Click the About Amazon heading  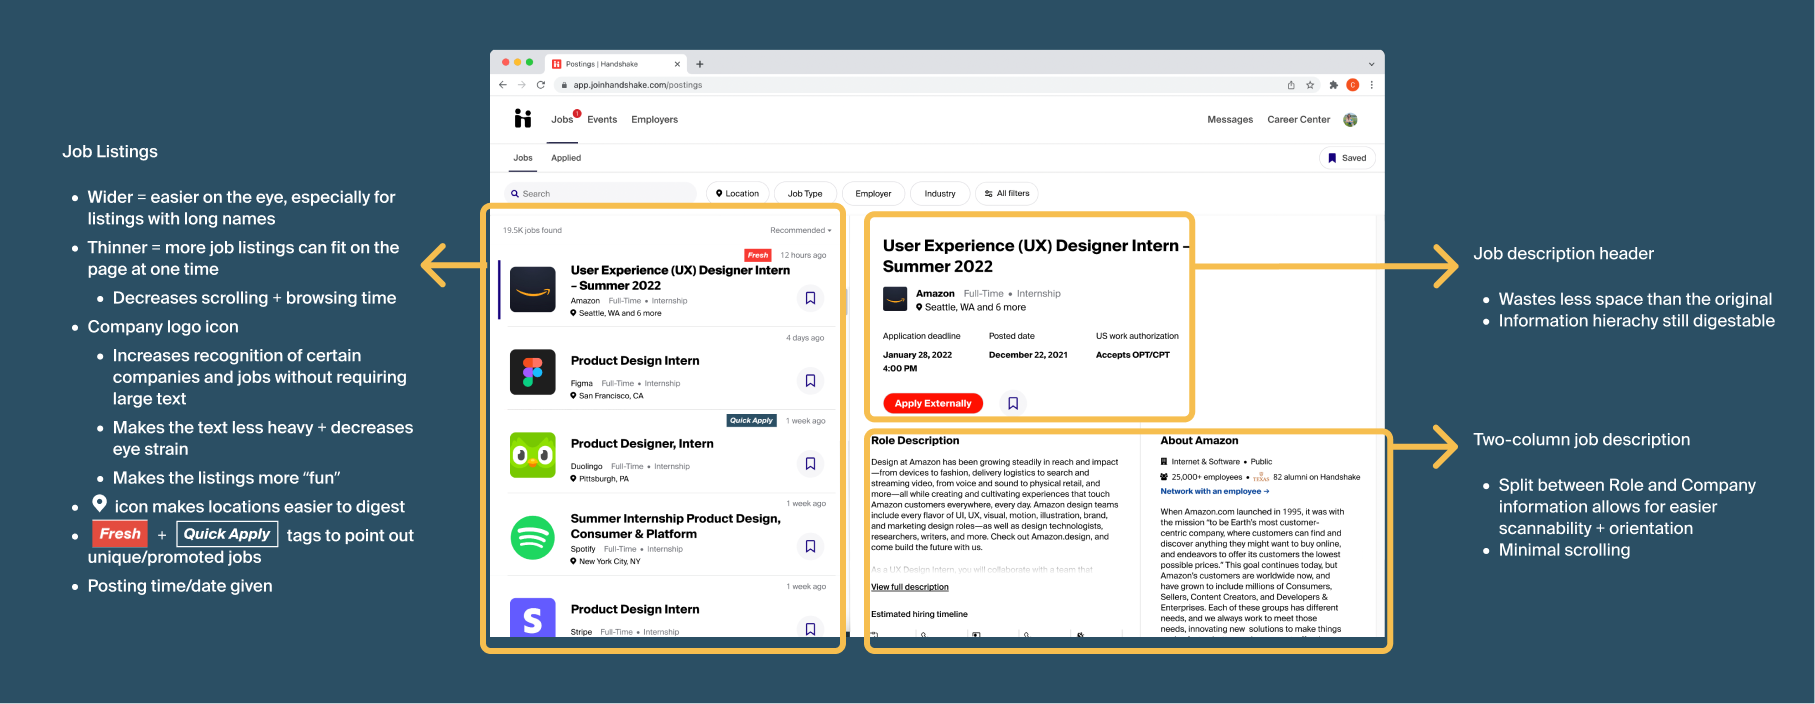pos(1199,440)
